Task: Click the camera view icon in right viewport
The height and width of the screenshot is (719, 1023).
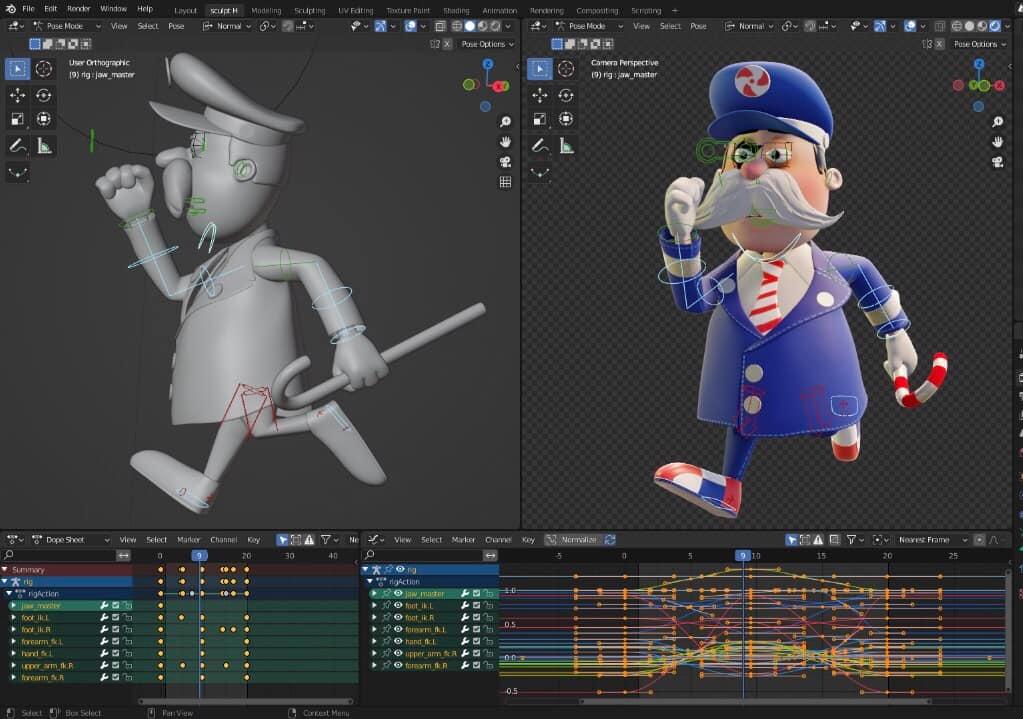Action: coord(998,162)
